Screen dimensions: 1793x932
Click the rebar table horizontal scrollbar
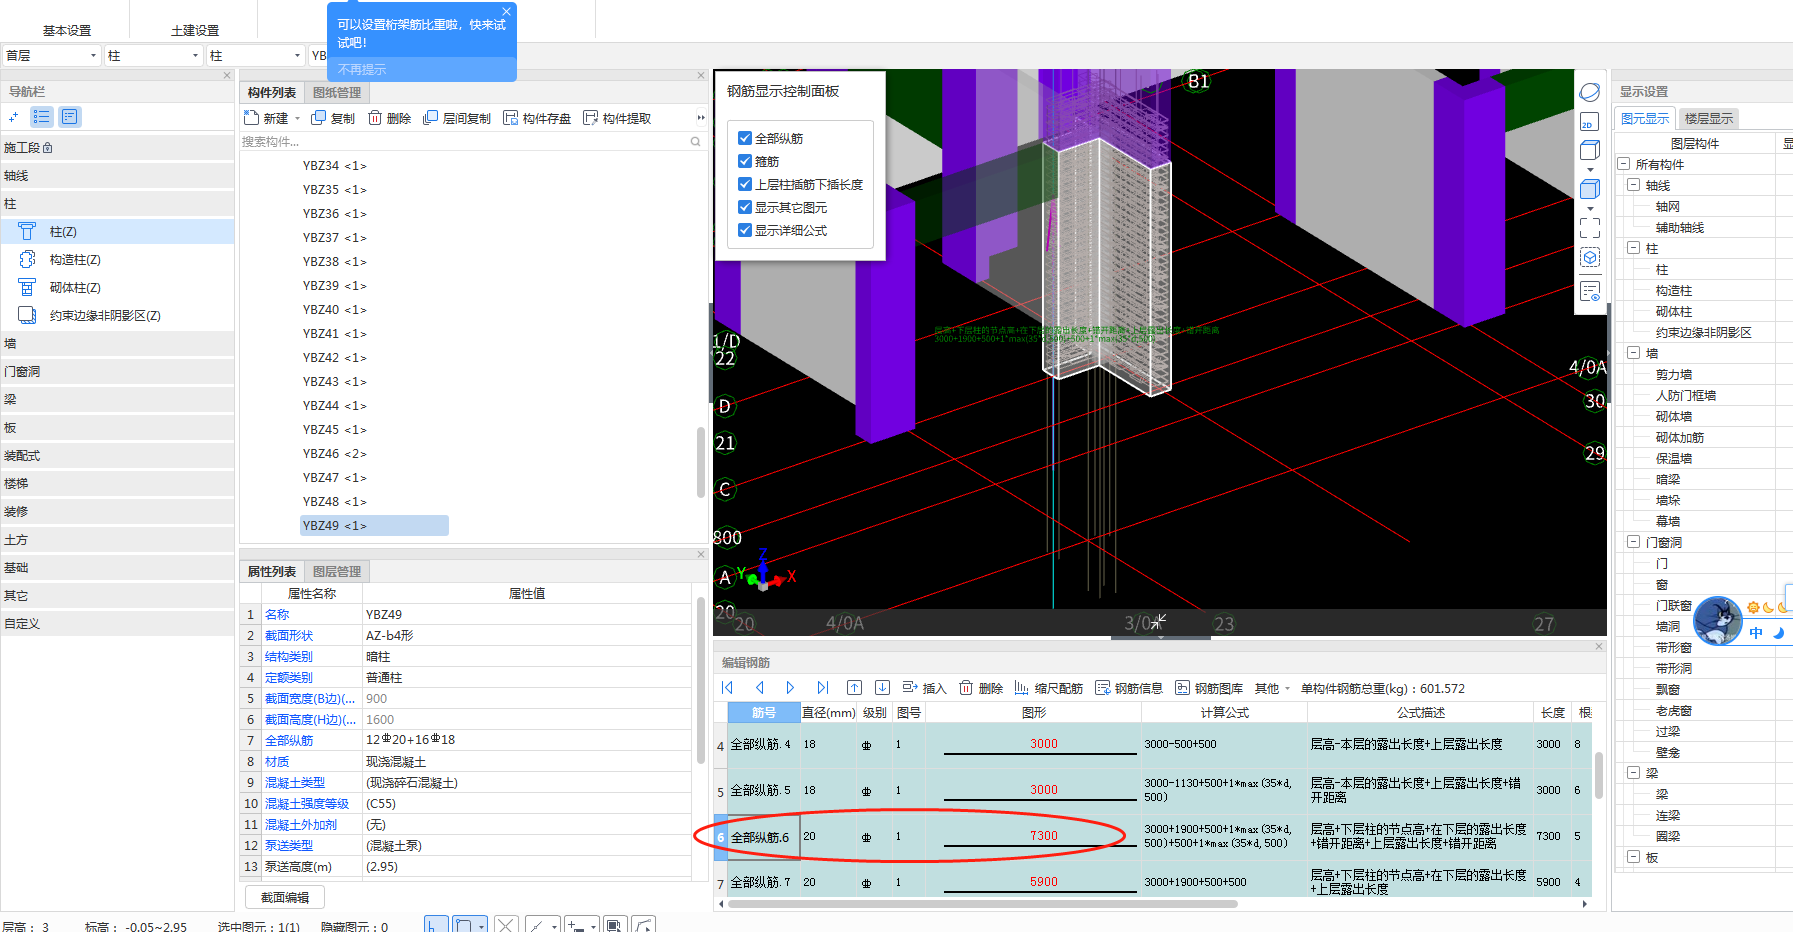(982, 904)
